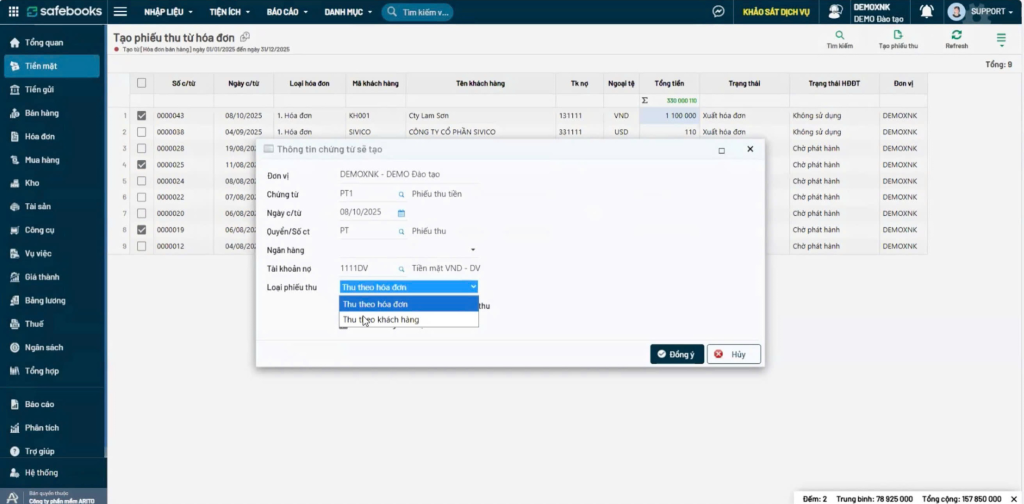1024x504 pixels.
Task: Open the notifications bell
Action: coord(926,12)
